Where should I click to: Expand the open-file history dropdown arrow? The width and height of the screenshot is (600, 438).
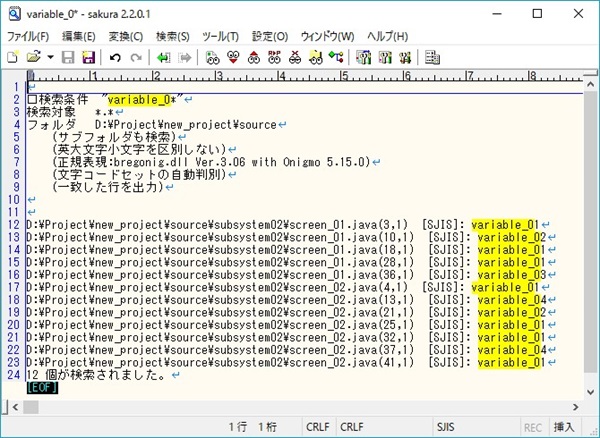(50, 58)
